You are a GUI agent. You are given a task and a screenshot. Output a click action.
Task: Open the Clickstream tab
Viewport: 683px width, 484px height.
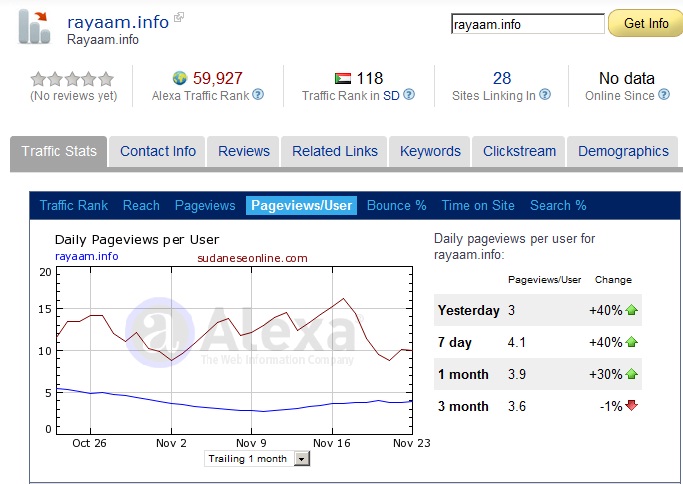point(519,151)
